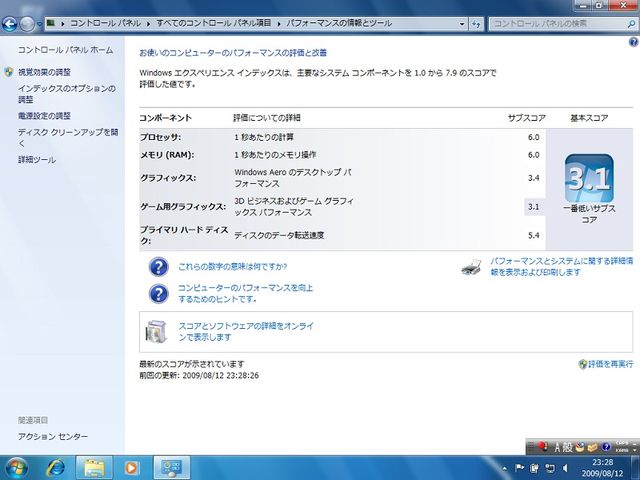Click the Forward navigation arrow button

tap(27, 24)
